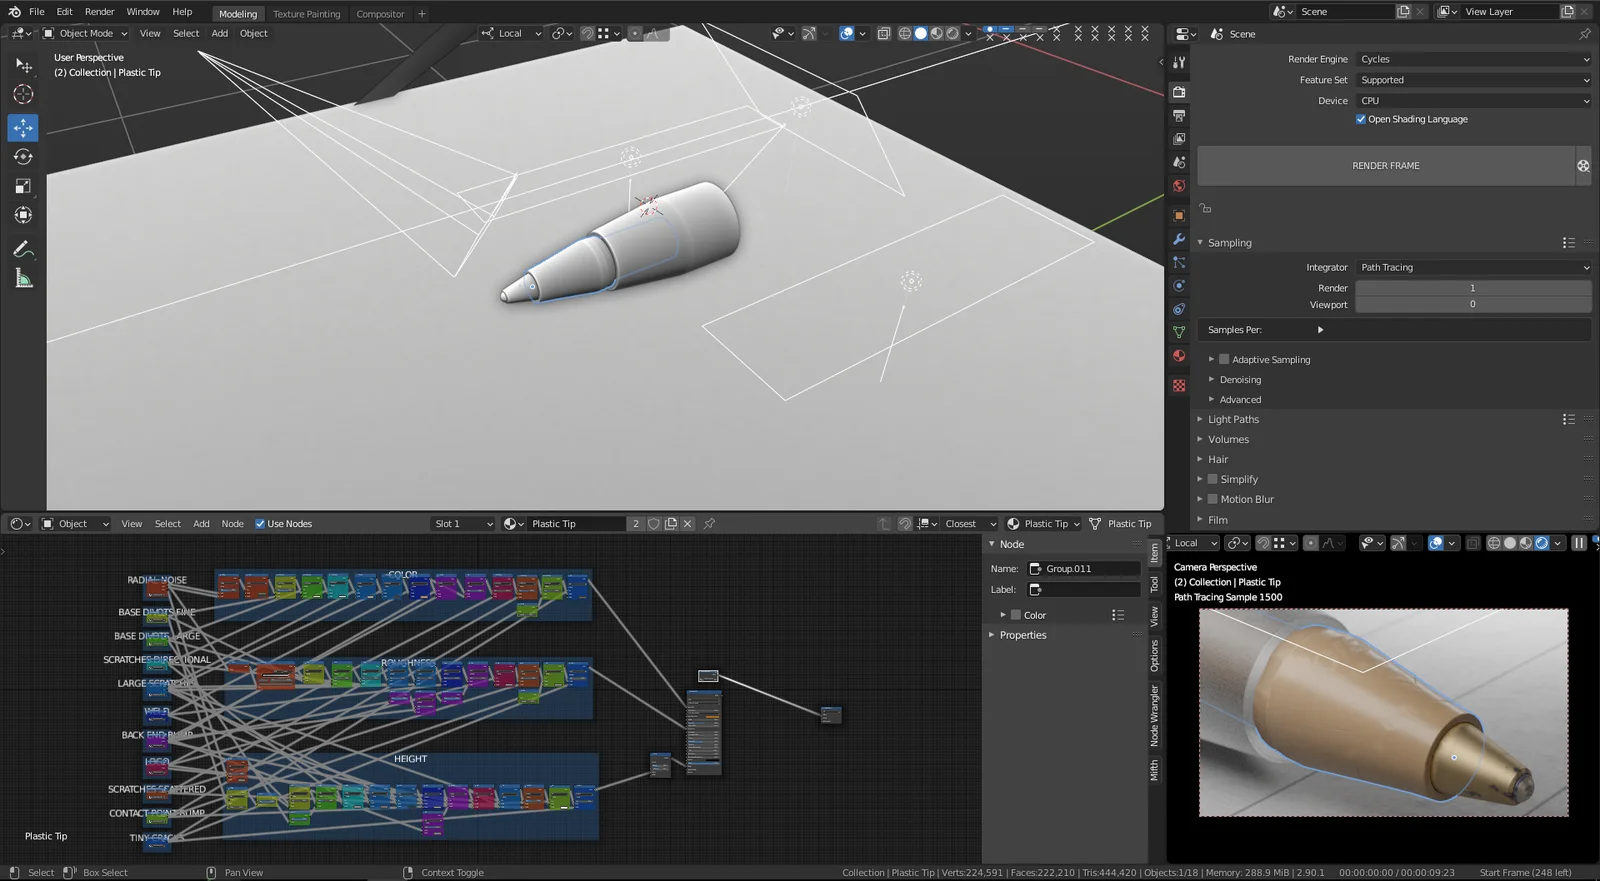Toggle fake user shield for material
The image size is (1600, 881).
(654, 524)
